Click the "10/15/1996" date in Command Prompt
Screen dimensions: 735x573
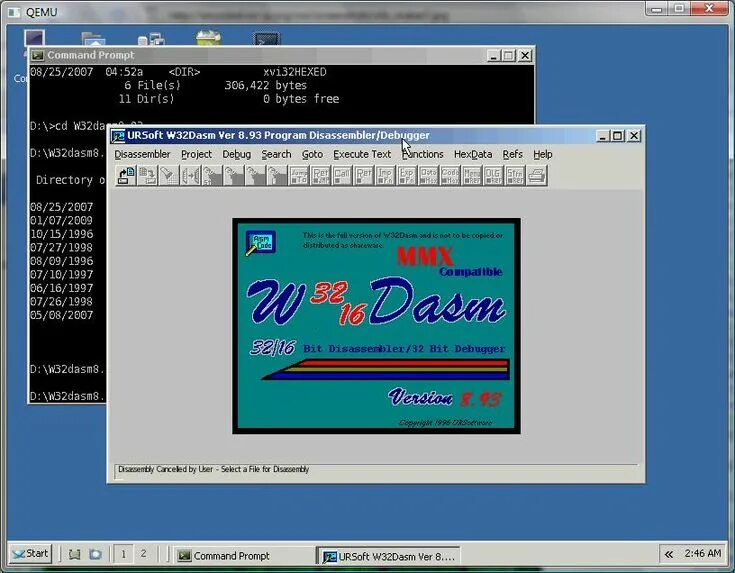click(x=61, y=234)
